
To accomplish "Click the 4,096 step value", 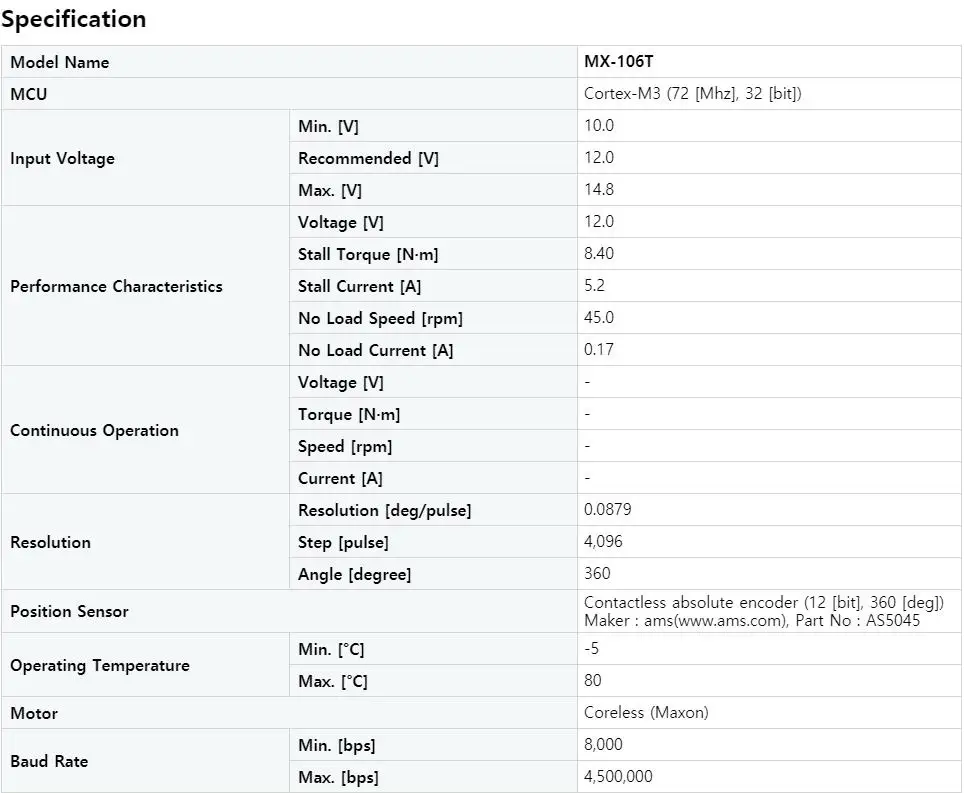I will tap(603, 542).
